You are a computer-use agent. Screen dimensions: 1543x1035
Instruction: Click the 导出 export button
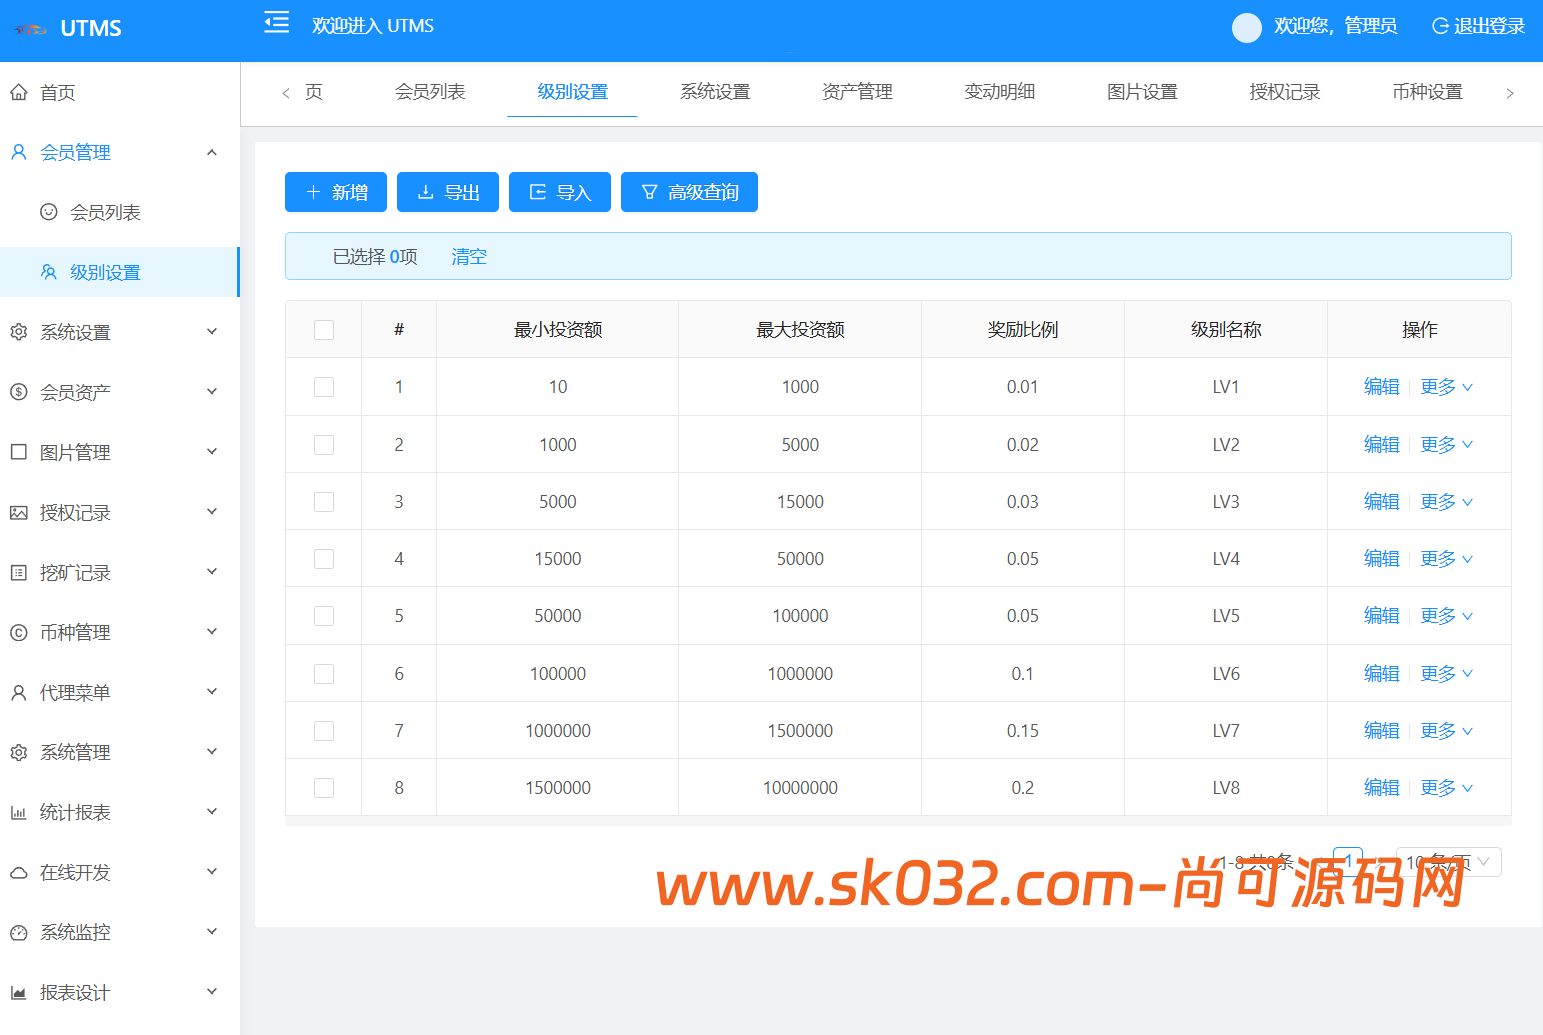click(448, 192)
